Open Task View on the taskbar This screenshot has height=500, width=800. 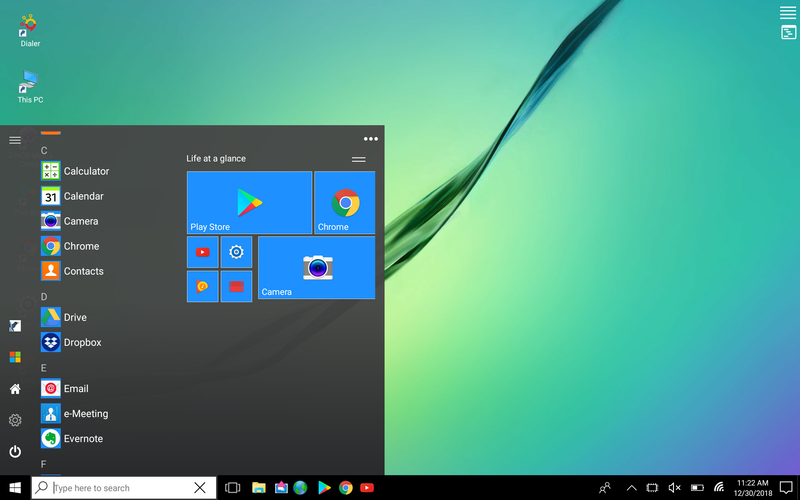pyautogui.click(x=233, y=488)
